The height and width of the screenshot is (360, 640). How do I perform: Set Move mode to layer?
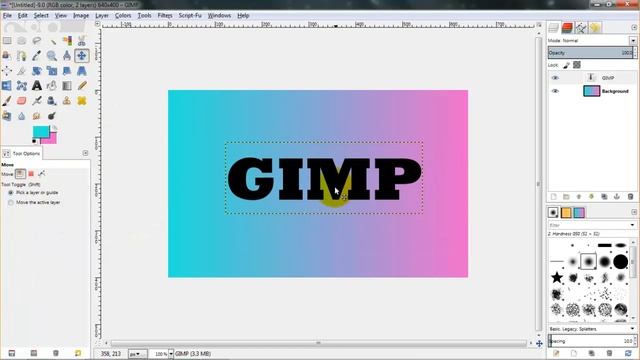click(20, 174)
